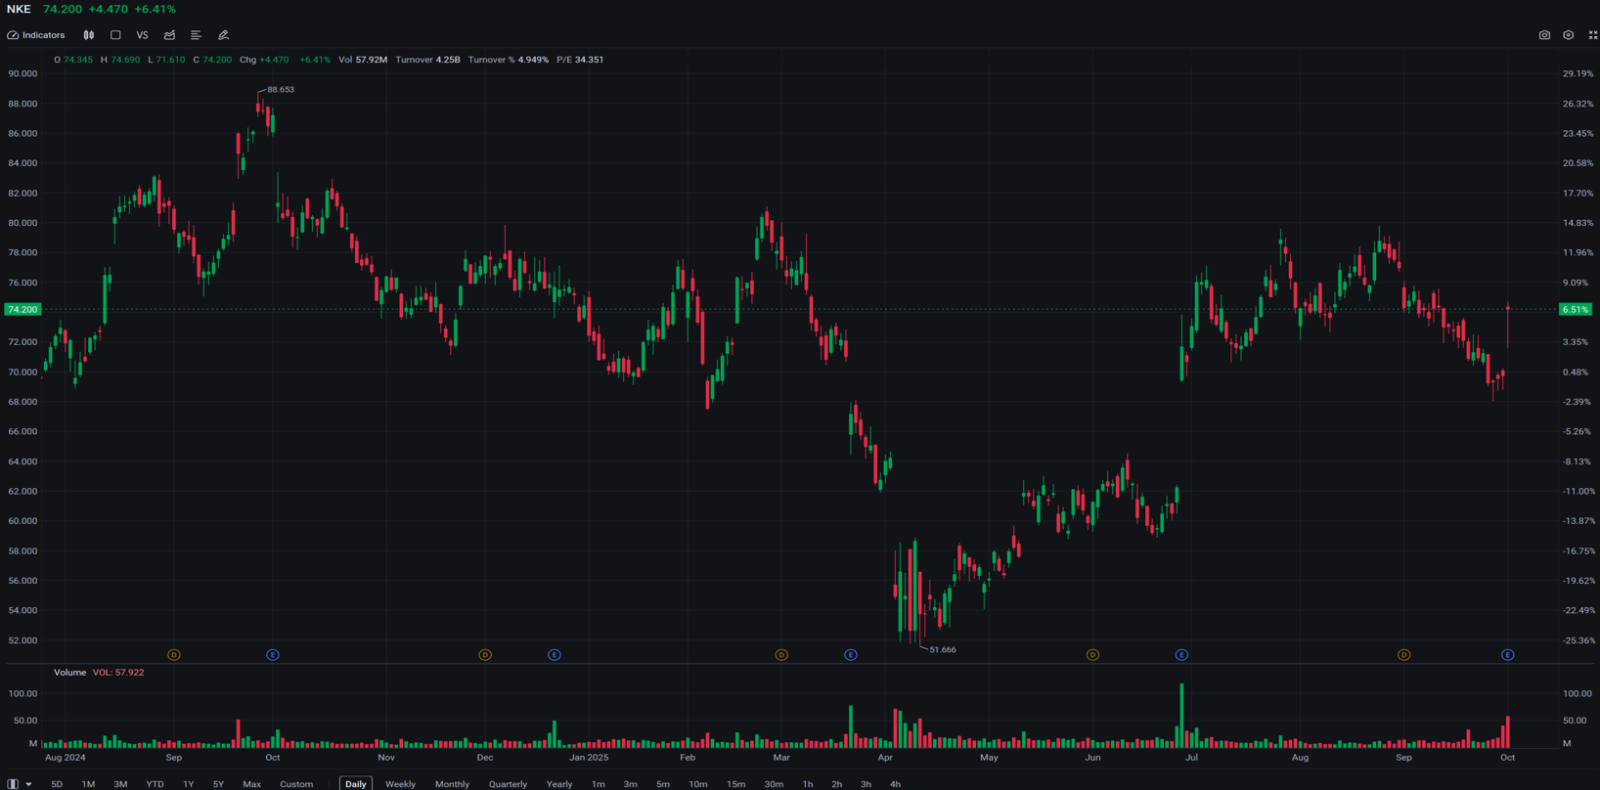Click the E earnings marker before Jan 2025
Screen dimensions: 1600x790
[x=555, y=655]
